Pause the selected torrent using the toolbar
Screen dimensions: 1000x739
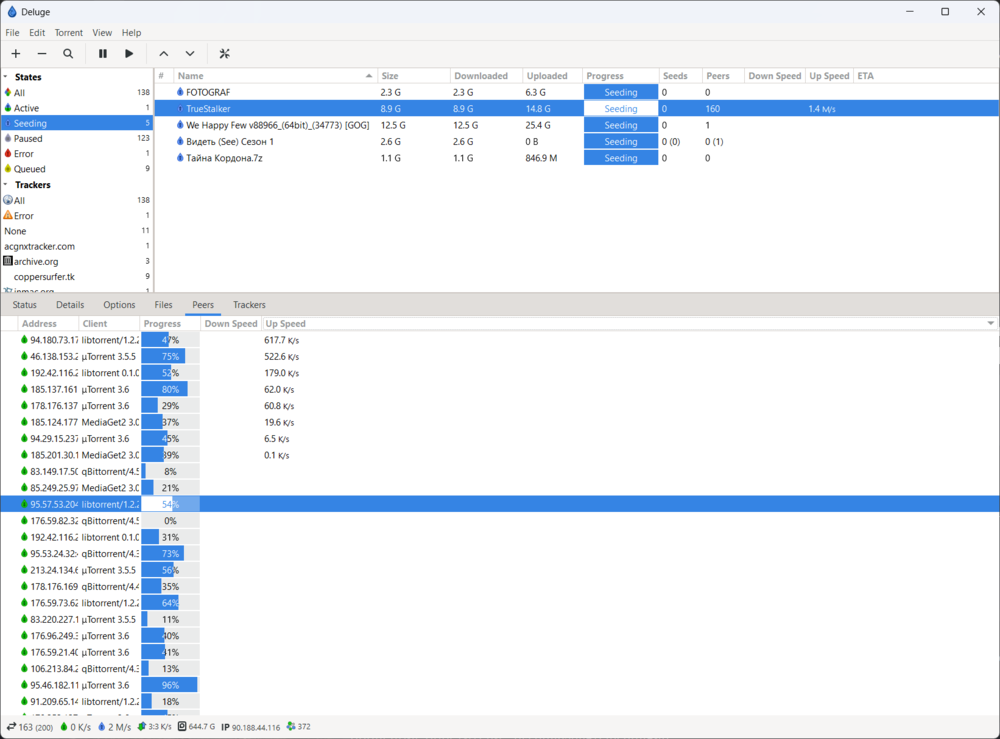(x=103, y=54)
